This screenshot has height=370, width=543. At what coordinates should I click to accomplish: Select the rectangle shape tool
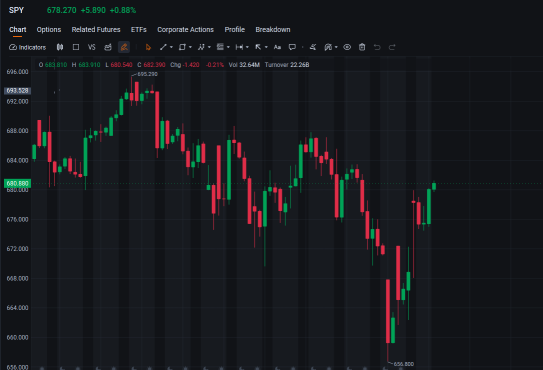(x=182, y=47)
